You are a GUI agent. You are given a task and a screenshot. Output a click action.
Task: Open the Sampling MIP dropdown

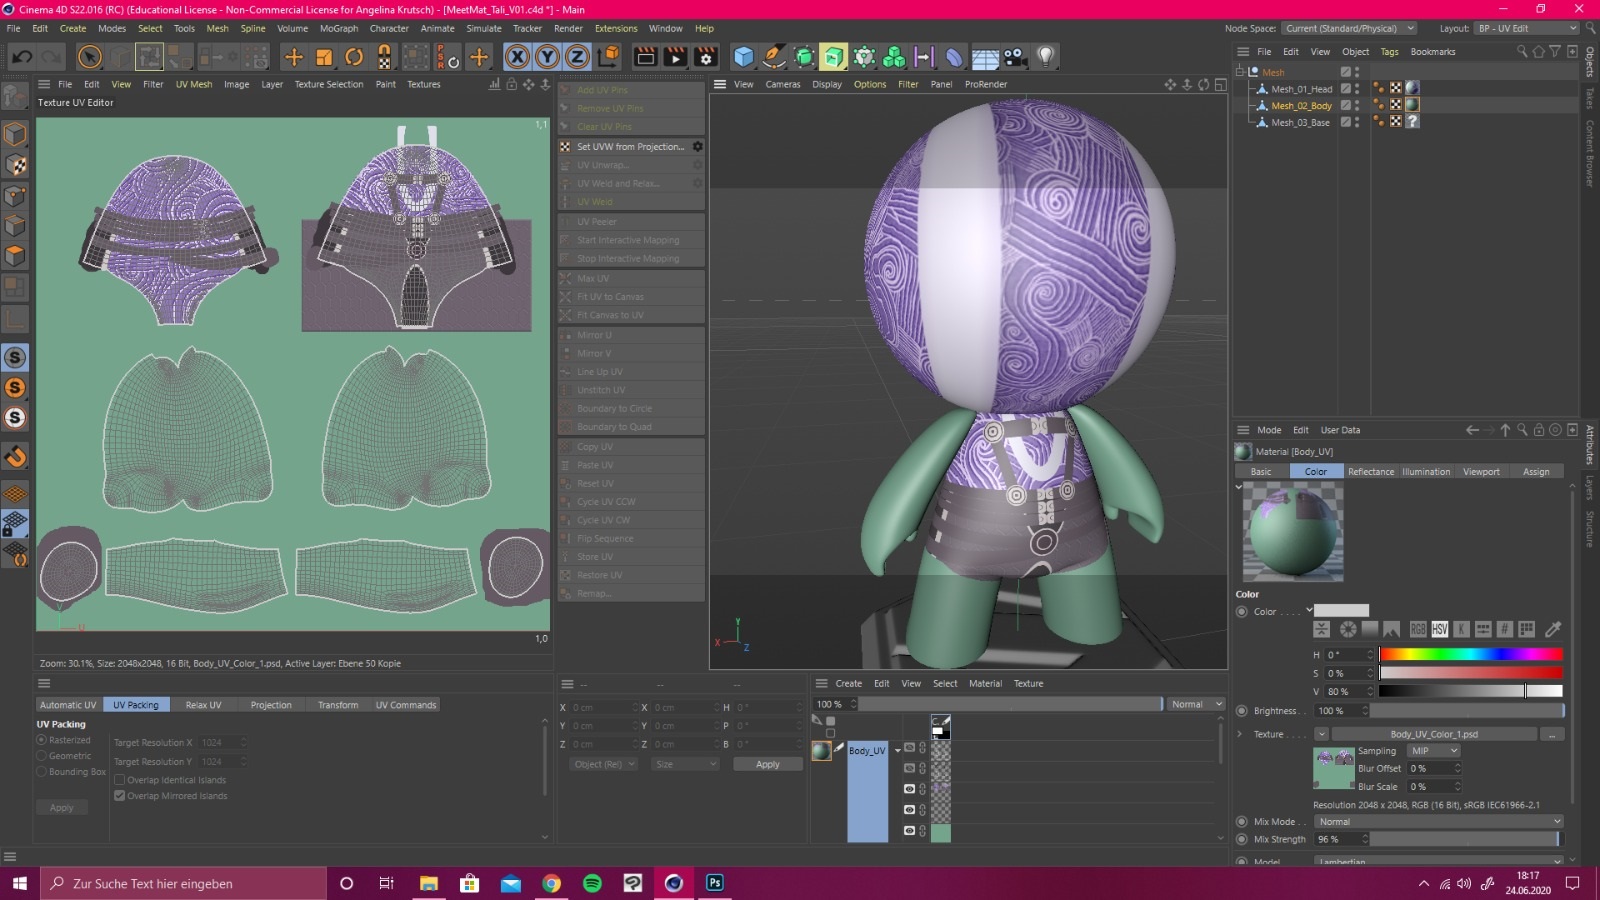coord(1433,751)
